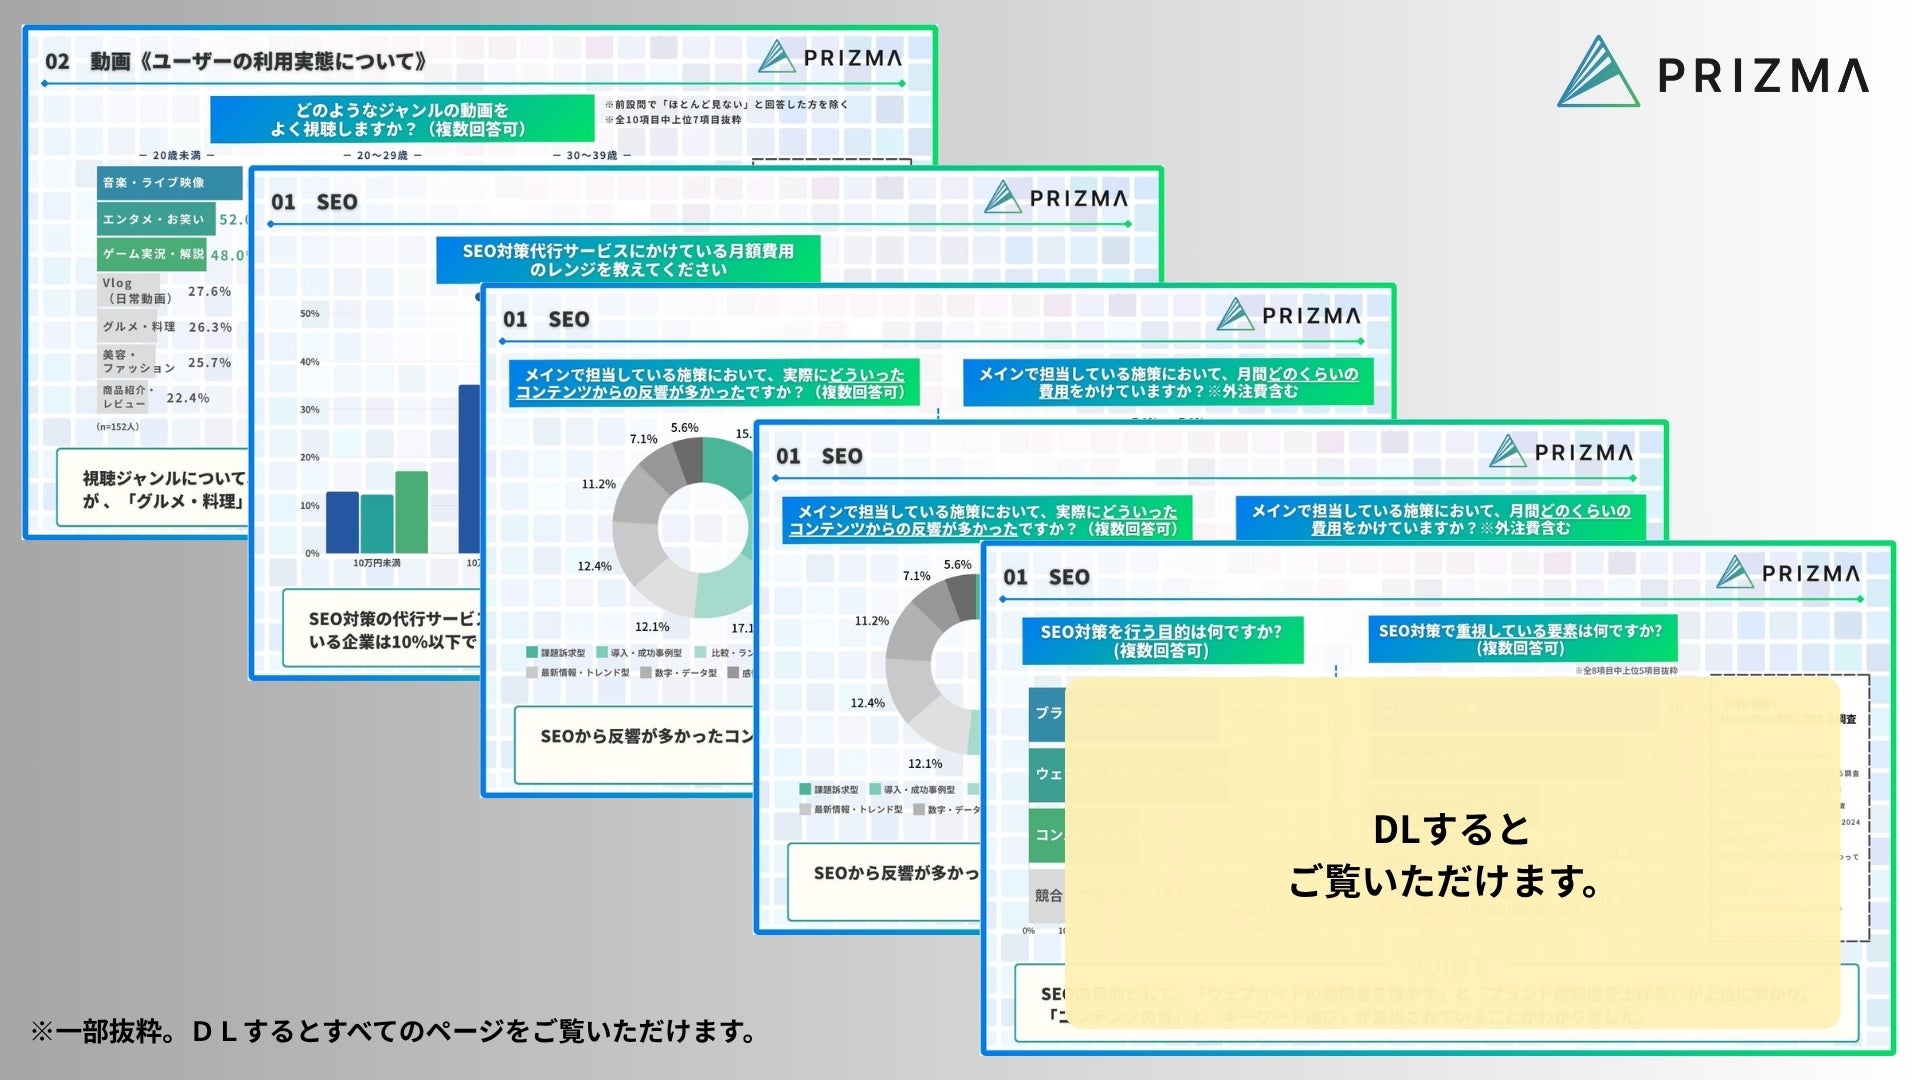Click the '※一部抜粋' footnote text at bottom
Screen dimensions: 1920x1080
click(x=393, y=1031)
